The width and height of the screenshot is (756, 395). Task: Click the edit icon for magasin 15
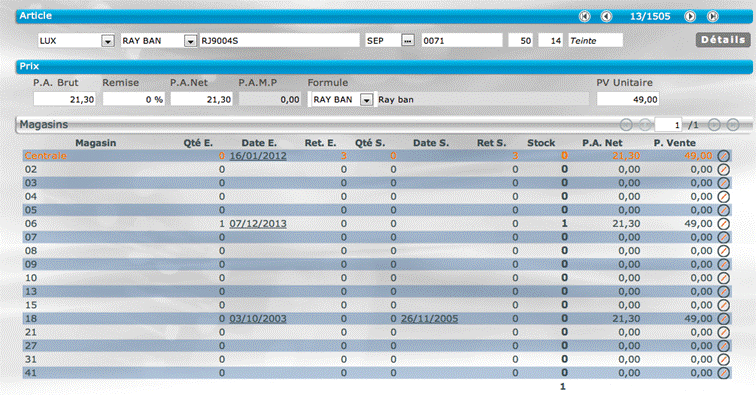pyautogui.click(x=723, y=305)
